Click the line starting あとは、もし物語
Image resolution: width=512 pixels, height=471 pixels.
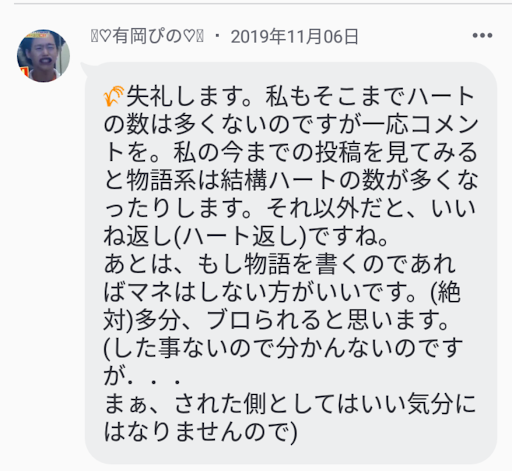click(x=280, y=264)
